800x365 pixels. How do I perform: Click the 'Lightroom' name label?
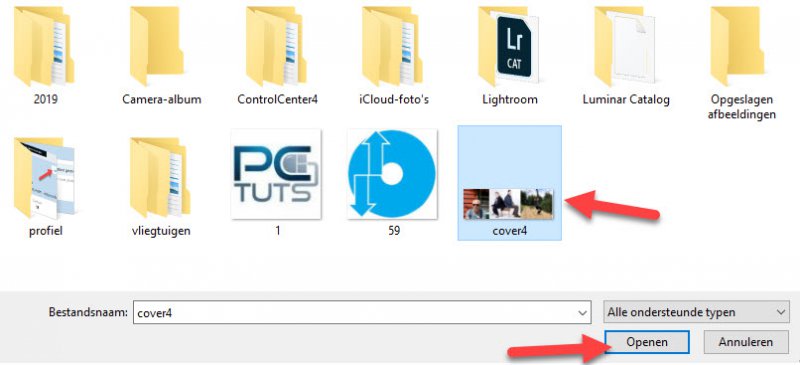tap(510, 100)
